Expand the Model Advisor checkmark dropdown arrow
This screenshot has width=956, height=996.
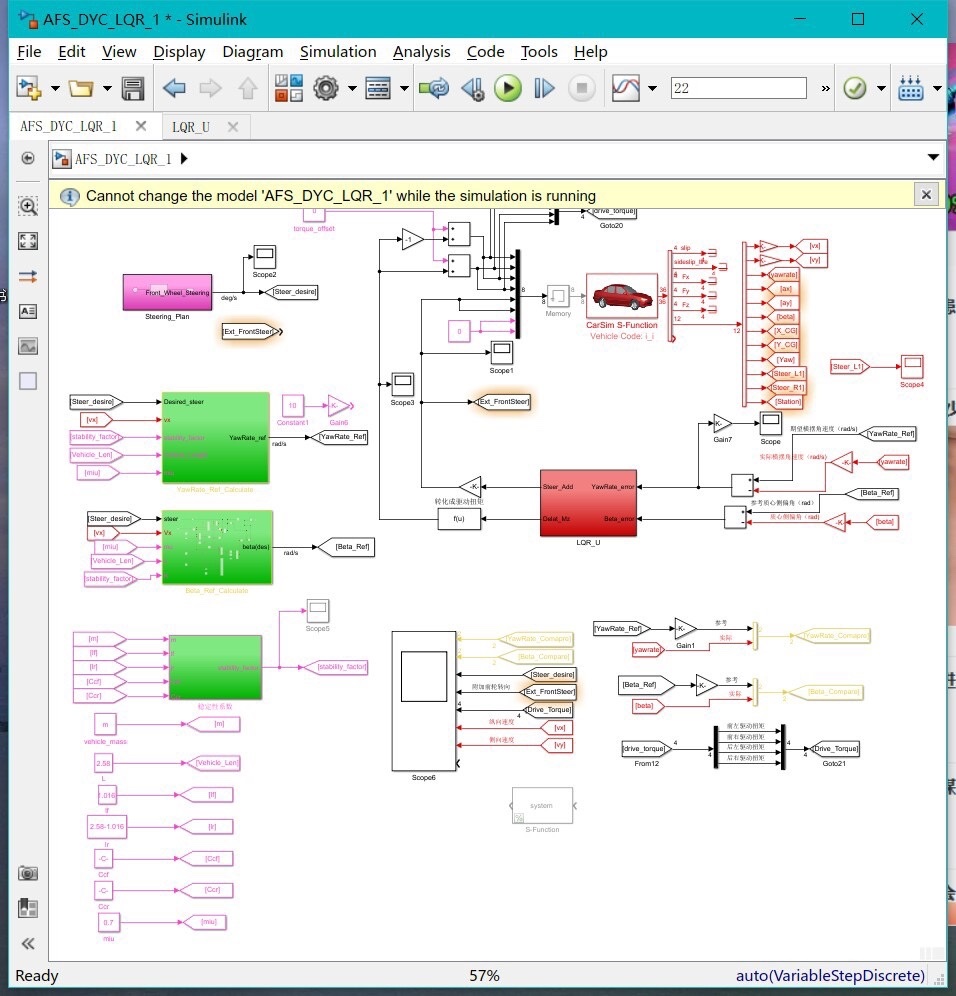[881, 88]
